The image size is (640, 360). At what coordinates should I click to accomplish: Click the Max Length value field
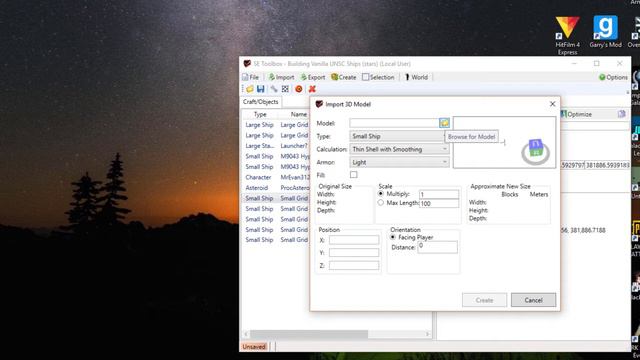pos(439,203)
